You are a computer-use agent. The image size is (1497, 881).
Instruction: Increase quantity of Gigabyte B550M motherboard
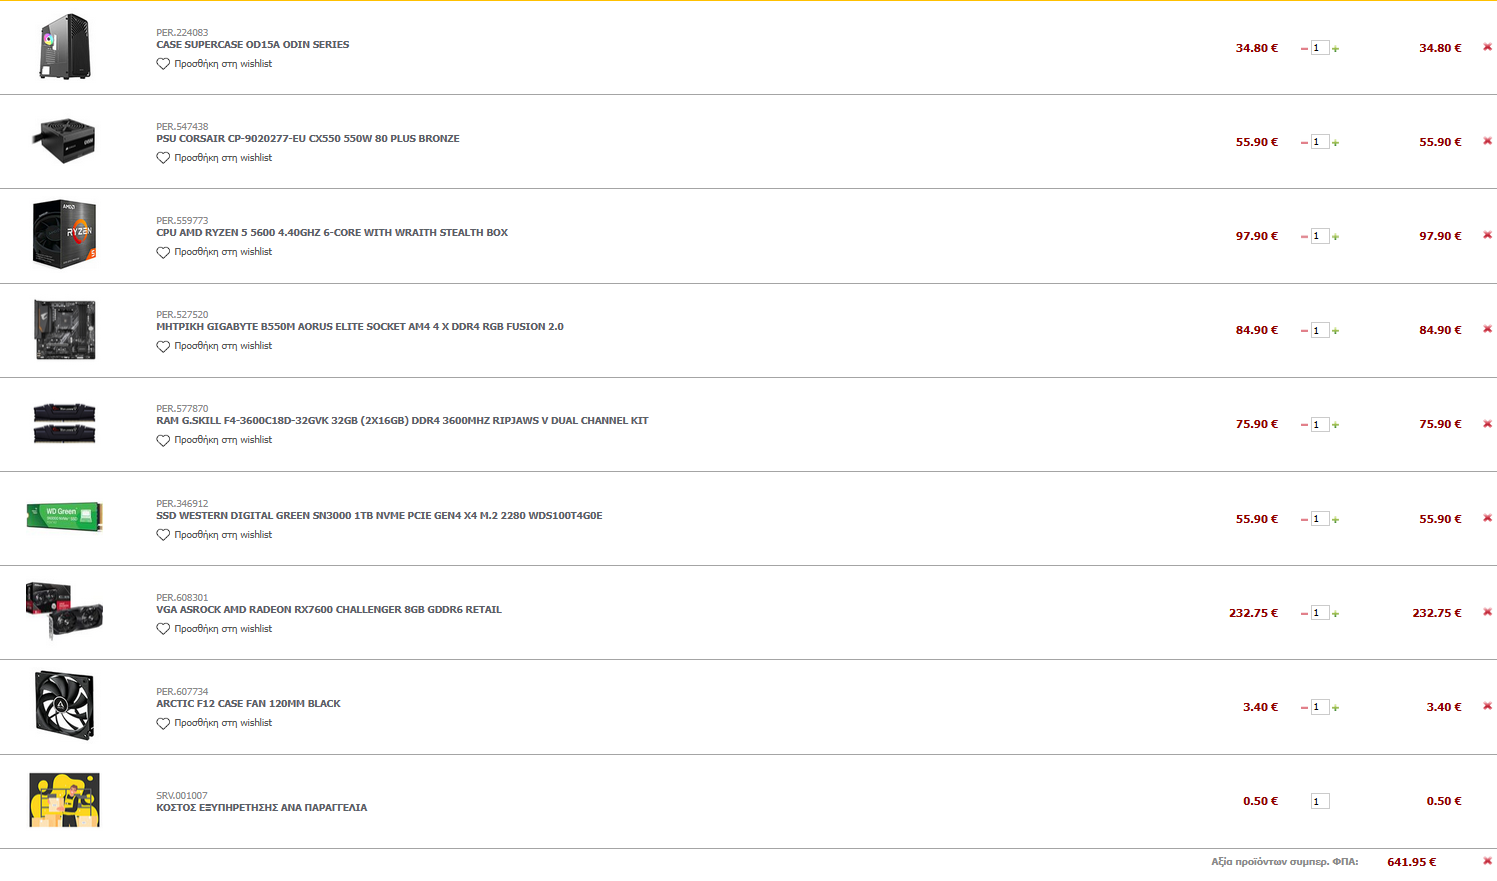[1335, 331]
